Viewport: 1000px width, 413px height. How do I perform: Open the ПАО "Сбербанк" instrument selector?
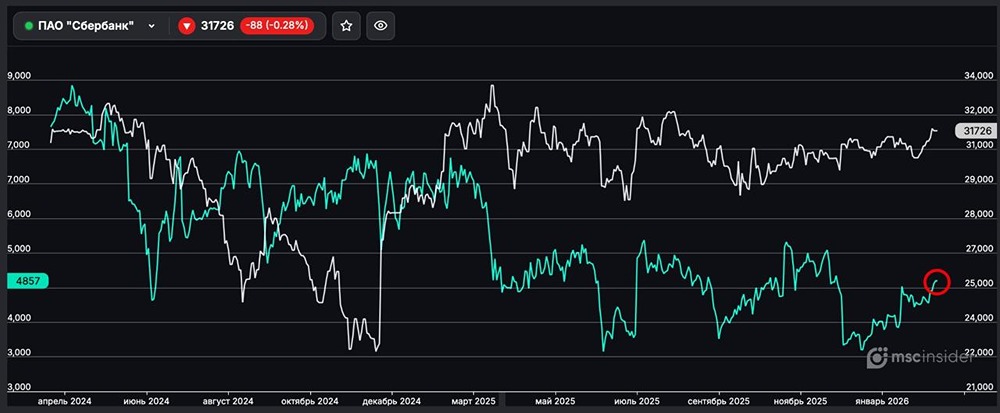point(89,27)
